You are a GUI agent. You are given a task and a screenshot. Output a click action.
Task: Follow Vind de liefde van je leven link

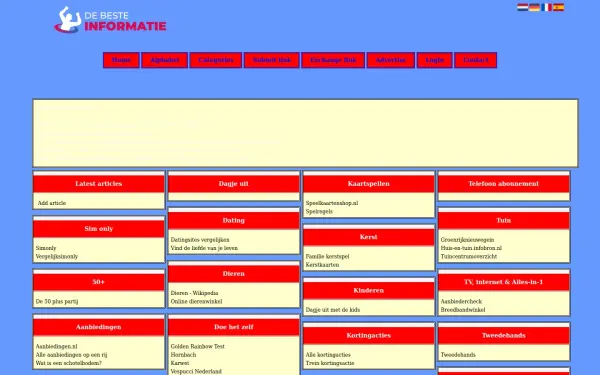[x=204, y=248]
